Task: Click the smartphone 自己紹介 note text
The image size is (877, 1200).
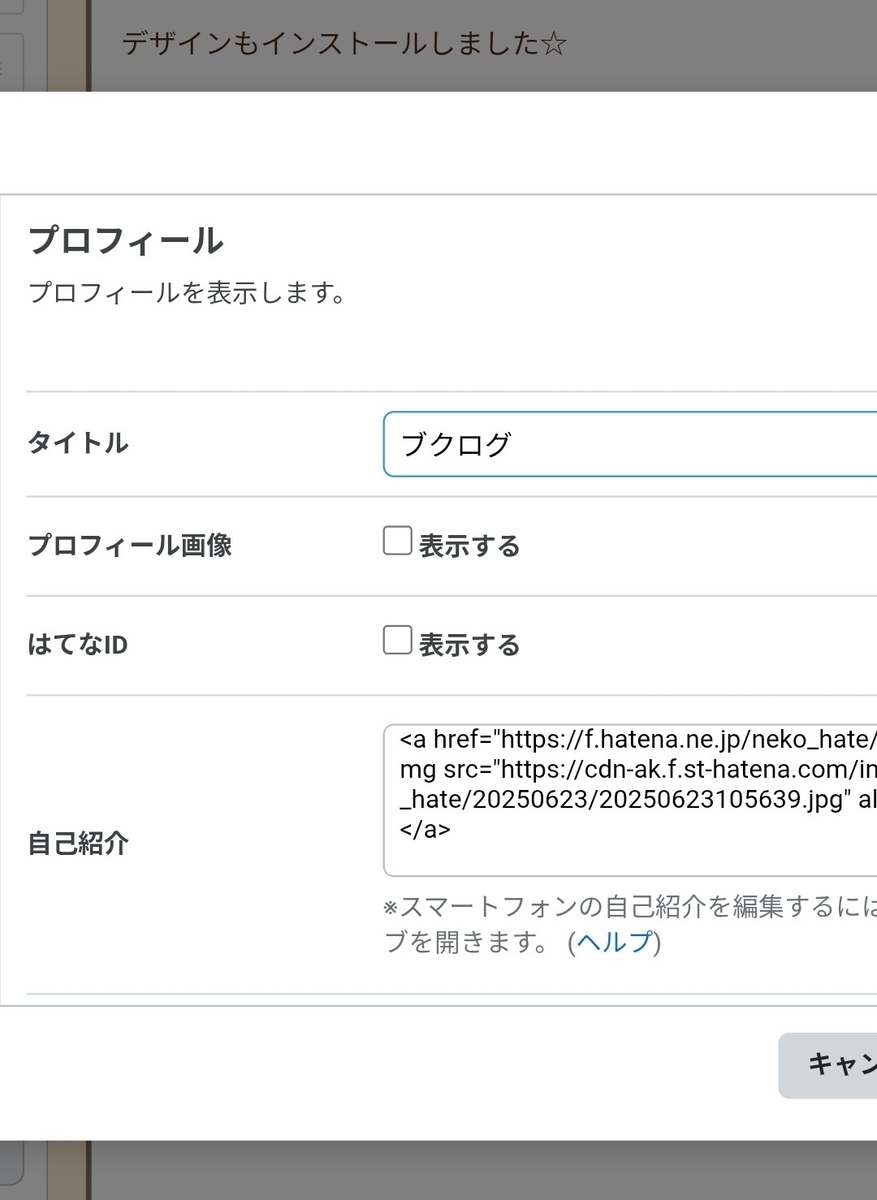Action: pos(630,908)
